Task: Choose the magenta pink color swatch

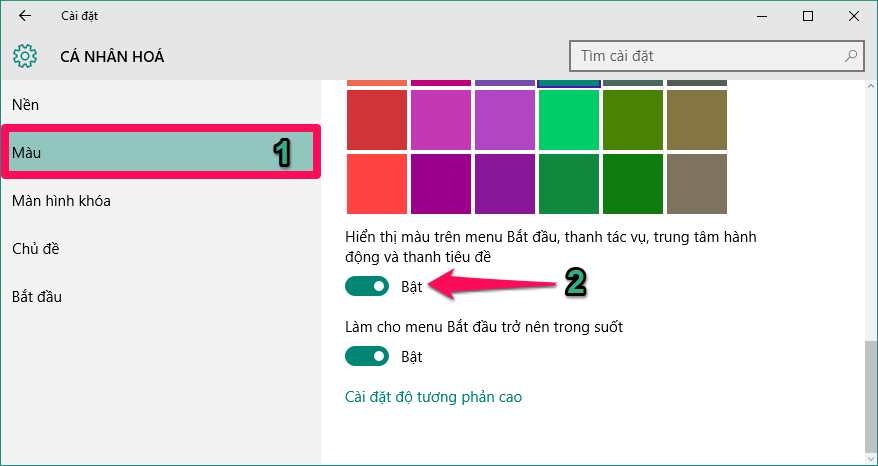Action: pos(441,119)
